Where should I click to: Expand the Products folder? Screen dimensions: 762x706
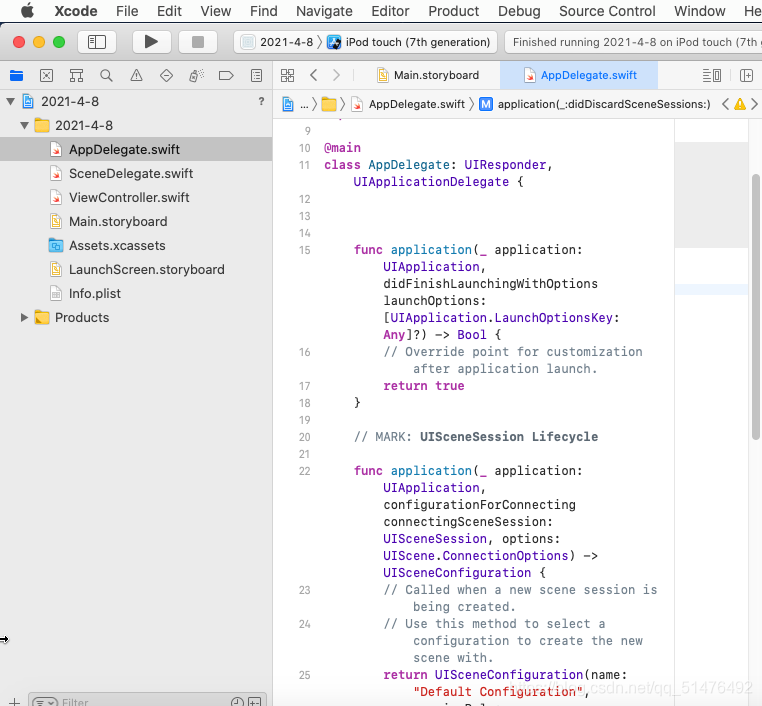pyautogui.click(x=24, y=317)
